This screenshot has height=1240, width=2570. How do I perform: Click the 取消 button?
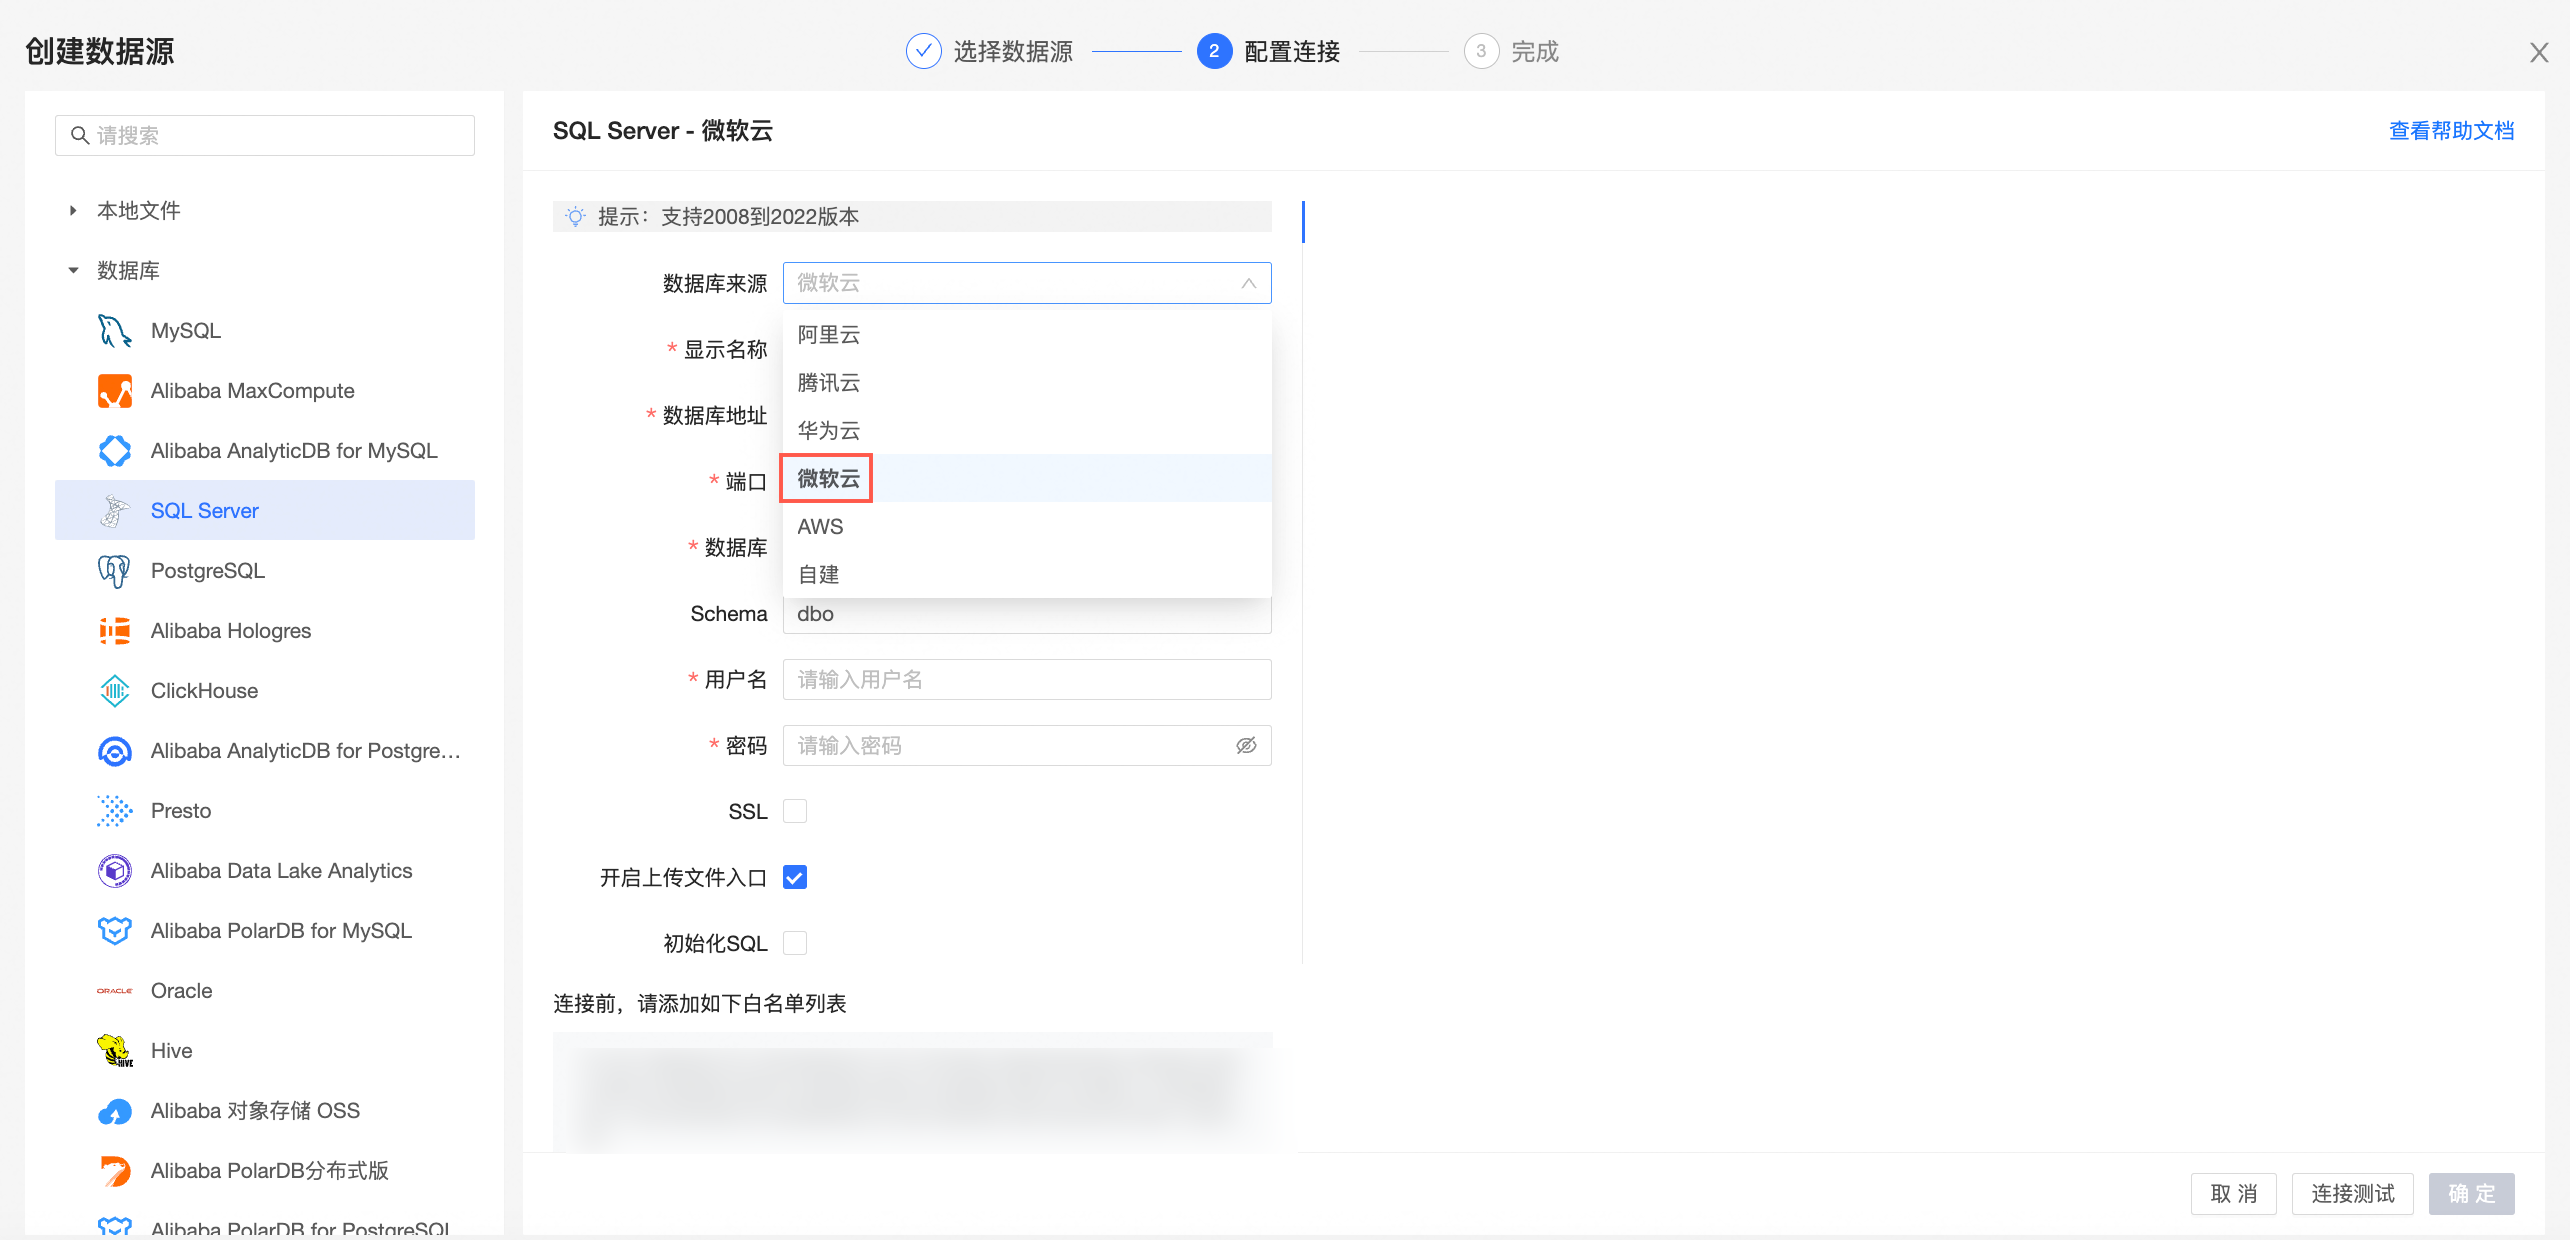(2233, 1194)
